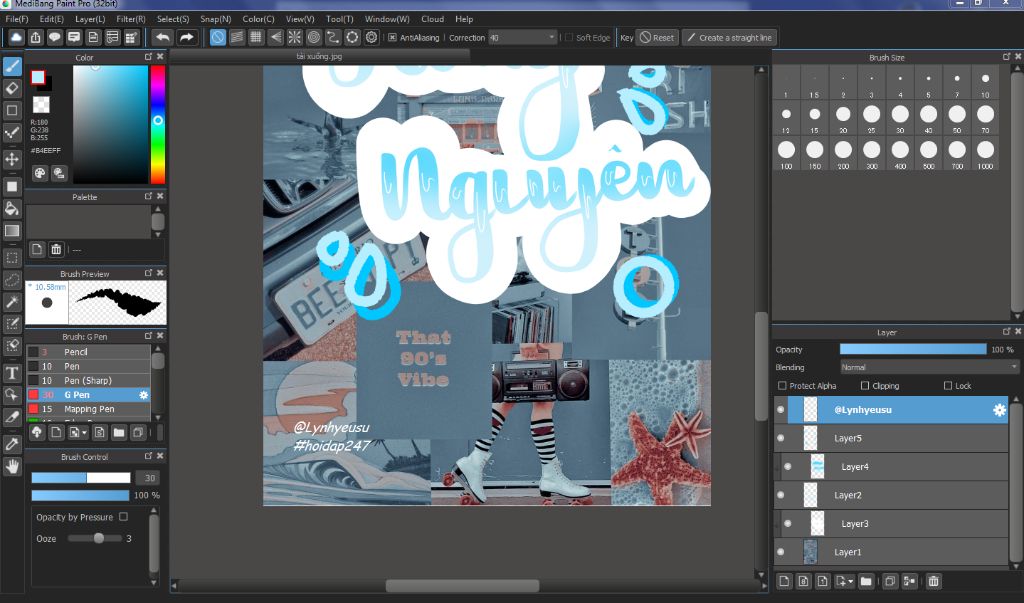Click the hue color strip
Screen dimensions: 1024x603
click(157, 124)
